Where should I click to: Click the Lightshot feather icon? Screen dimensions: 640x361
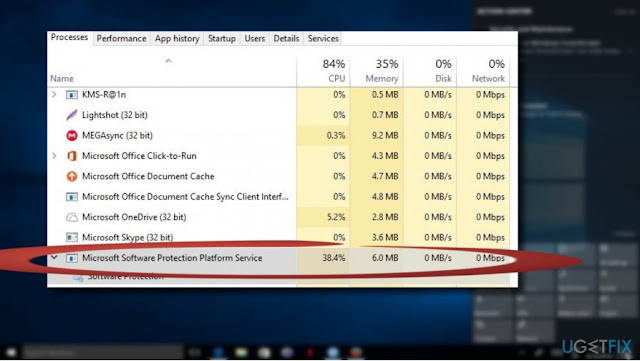click(x=72, y=115)
